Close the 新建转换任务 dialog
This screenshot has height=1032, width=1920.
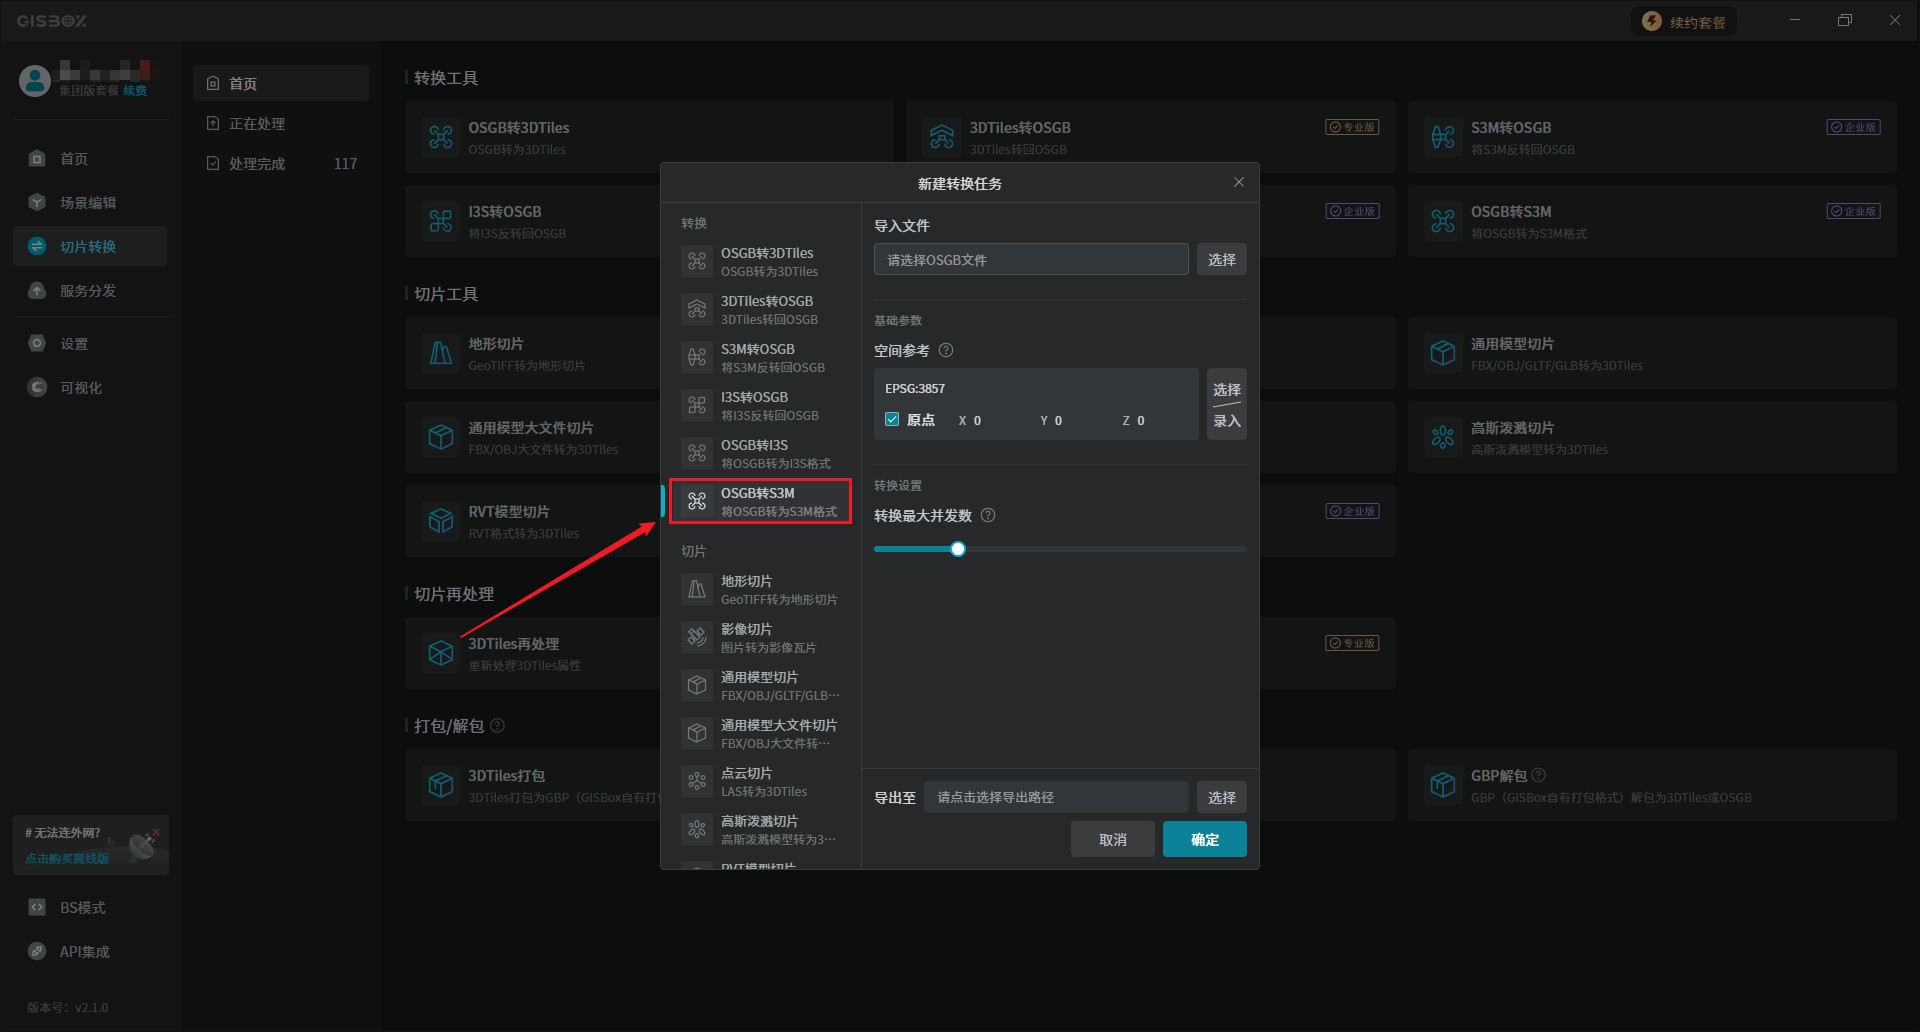click(x=1239, y=182)
